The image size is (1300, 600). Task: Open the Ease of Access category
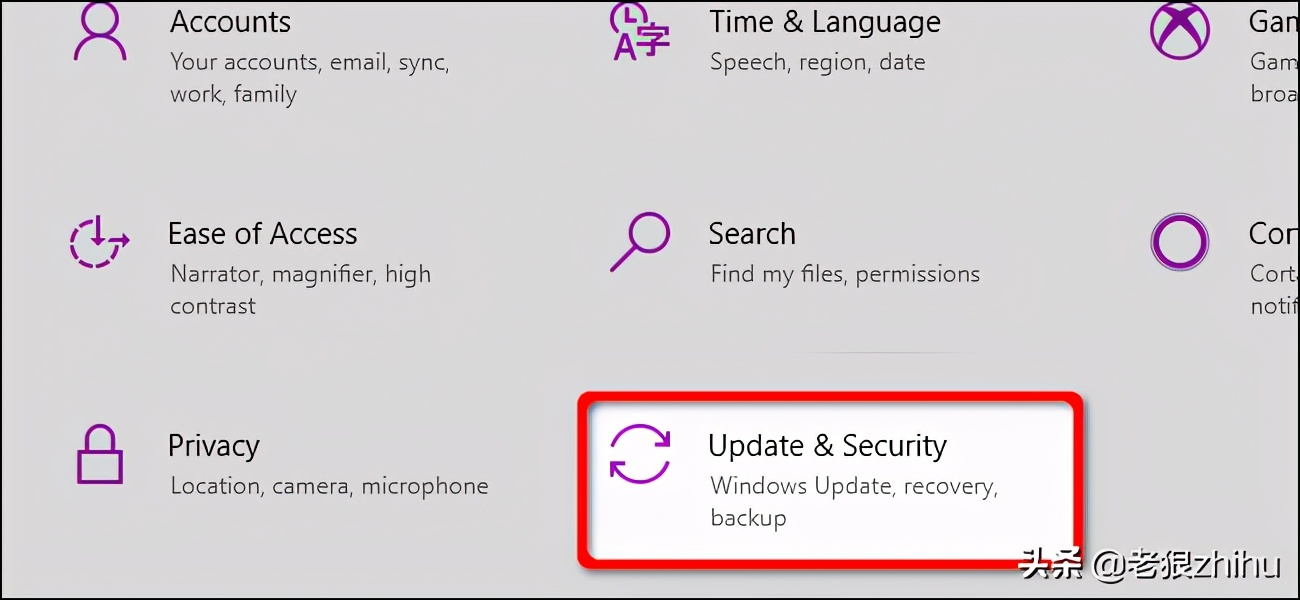point(262,233)
